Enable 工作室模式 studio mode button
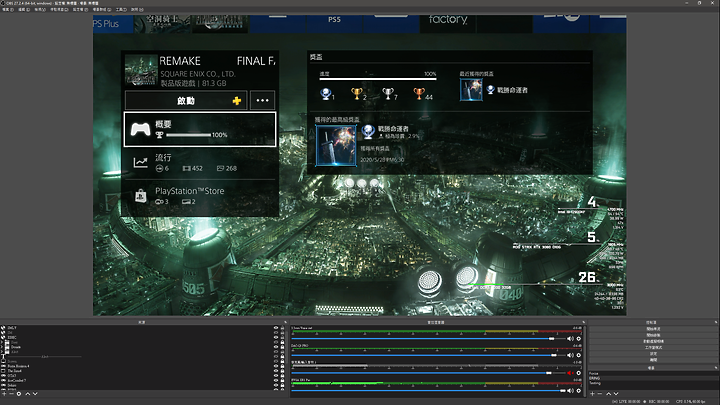 [x=653, y=348]
